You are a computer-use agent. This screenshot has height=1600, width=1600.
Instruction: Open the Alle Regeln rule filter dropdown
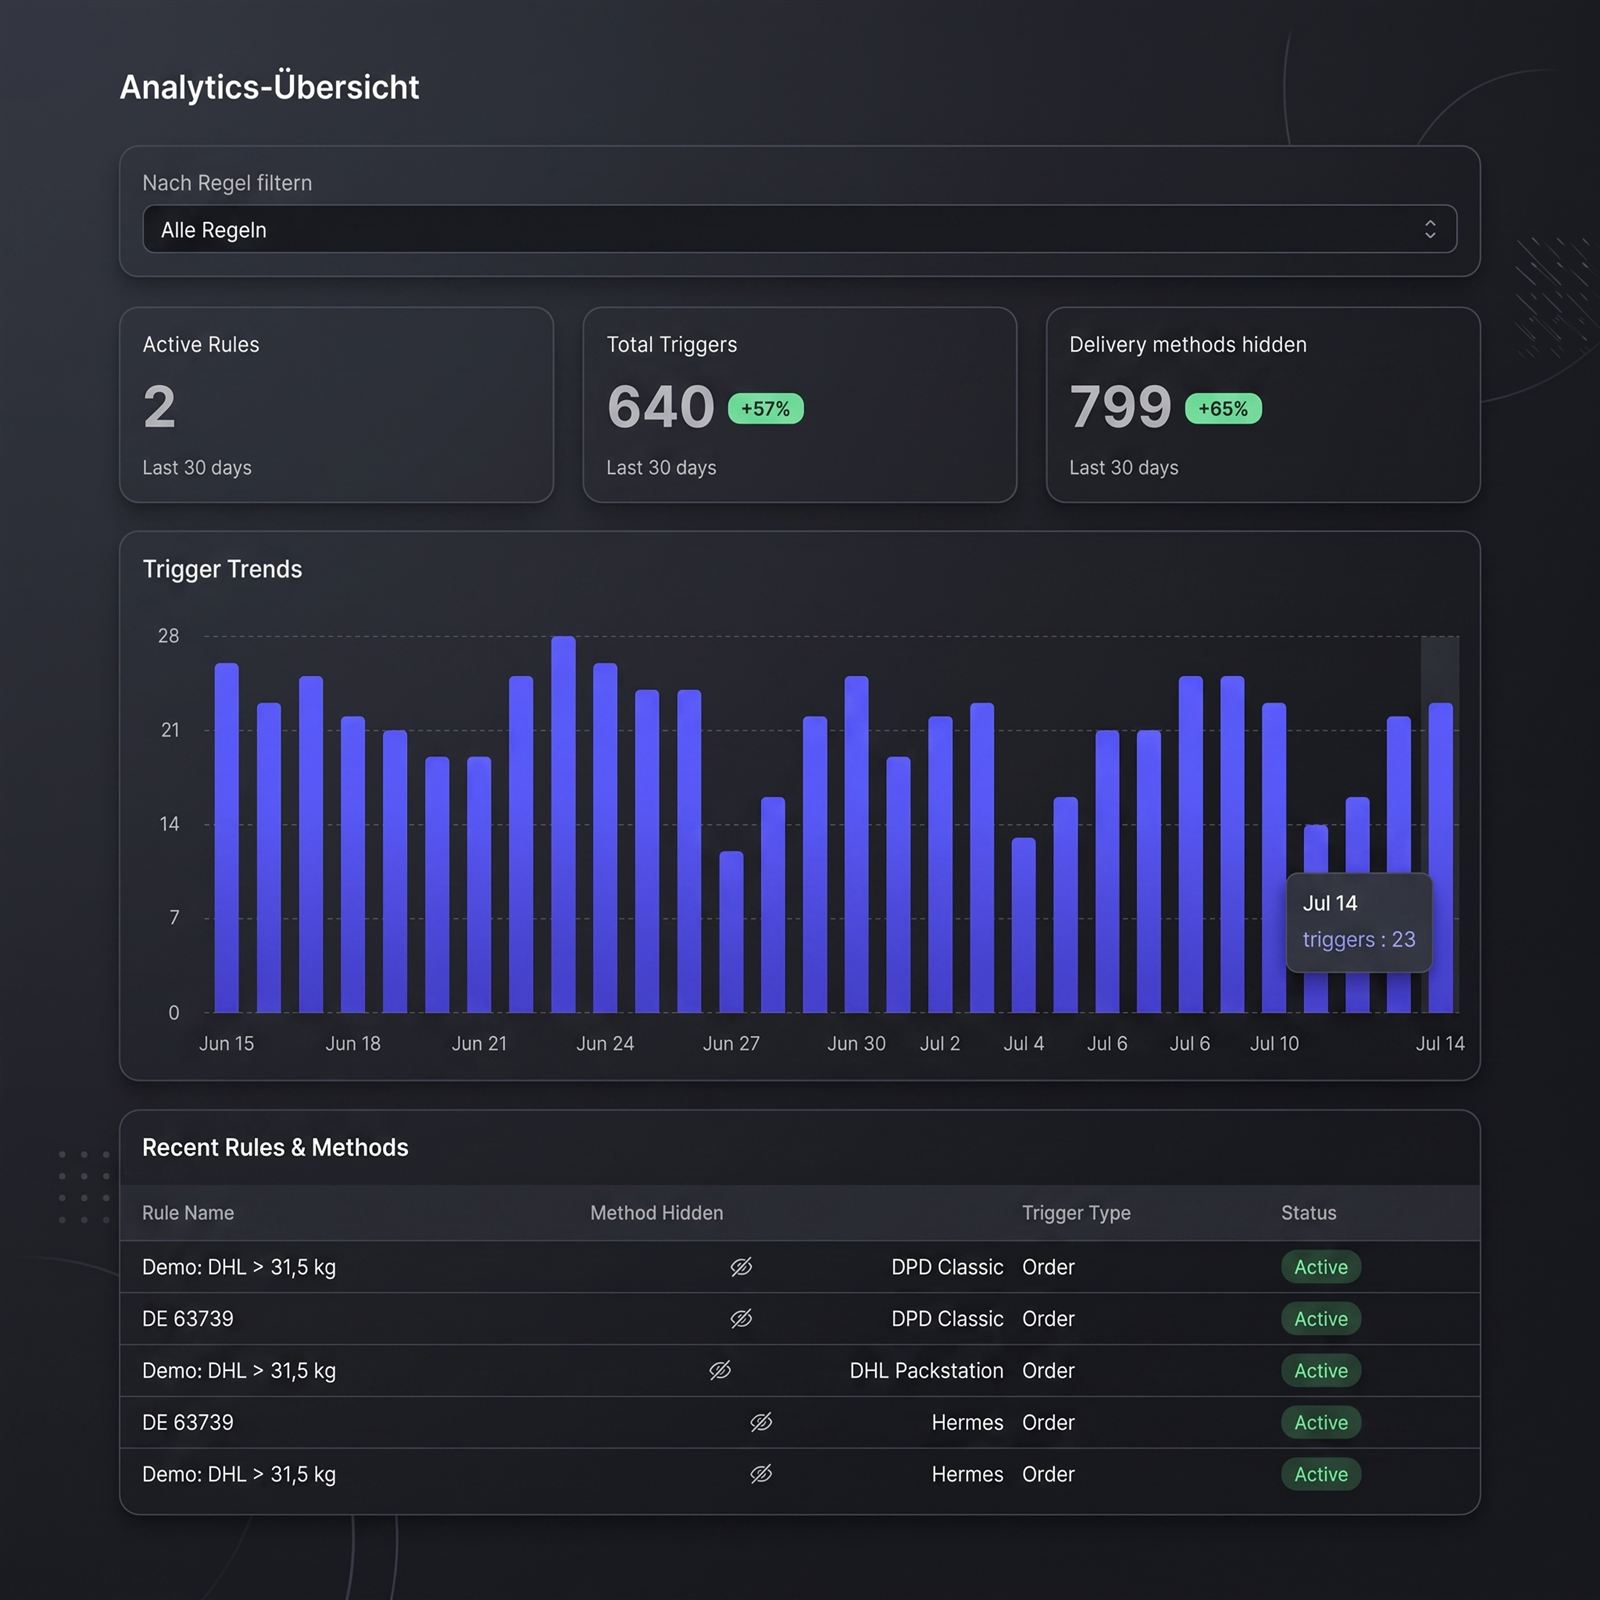[x=799, y=229]
